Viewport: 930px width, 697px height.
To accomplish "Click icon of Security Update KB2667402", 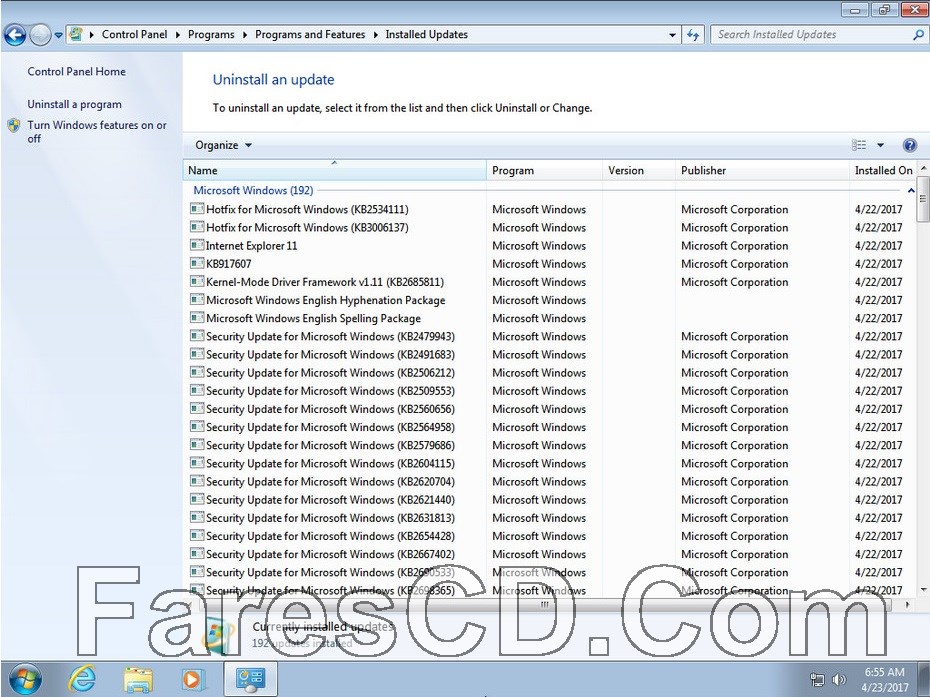I will pos(197,554).
